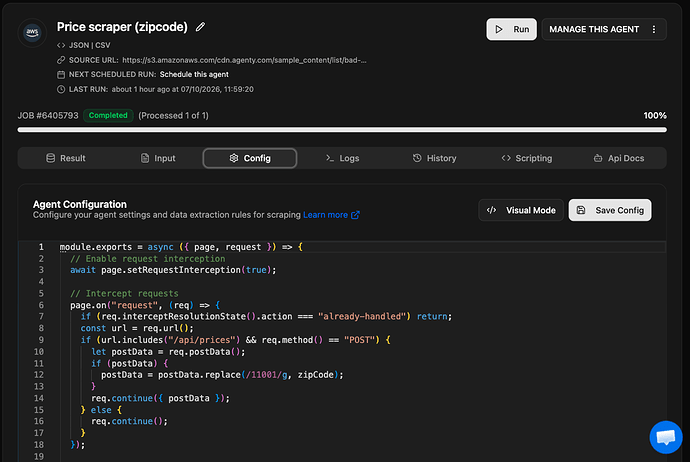690x462 pixels.
Task: Switch to the Result tab
Action: [x=66, y=158]
